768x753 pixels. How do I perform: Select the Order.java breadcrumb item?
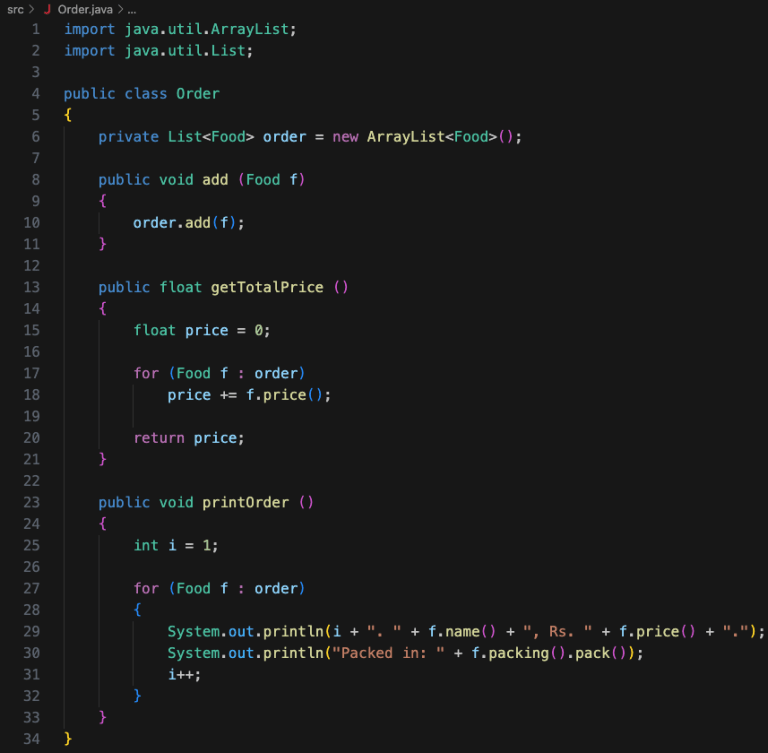tap(84, 9)
